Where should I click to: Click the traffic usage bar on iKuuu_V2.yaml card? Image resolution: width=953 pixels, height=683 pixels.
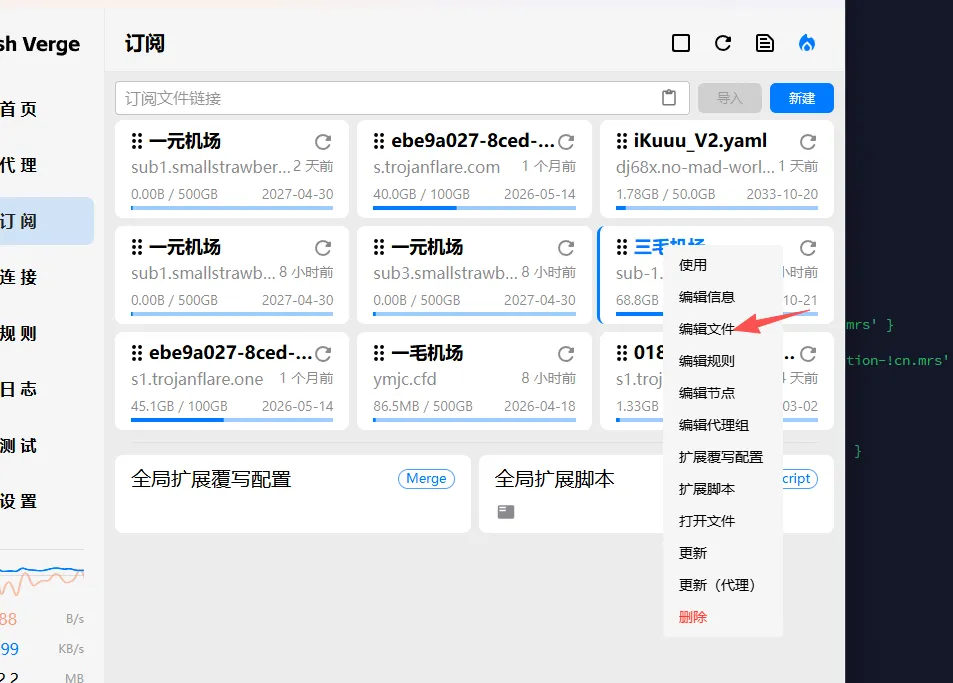tap(716, 208)
